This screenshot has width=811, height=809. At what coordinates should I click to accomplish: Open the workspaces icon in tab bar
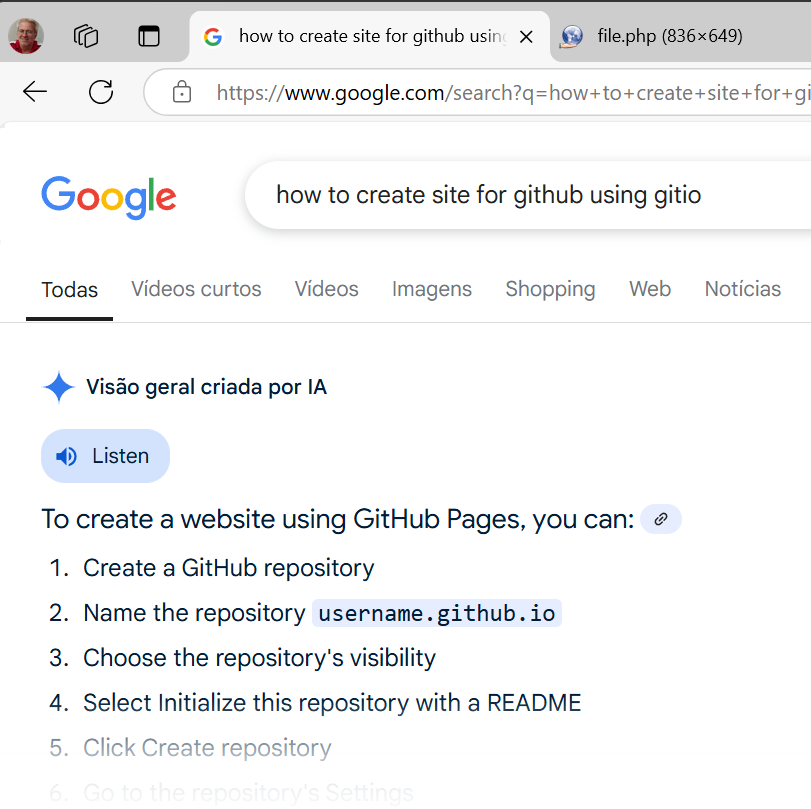[x=86, y=37]
